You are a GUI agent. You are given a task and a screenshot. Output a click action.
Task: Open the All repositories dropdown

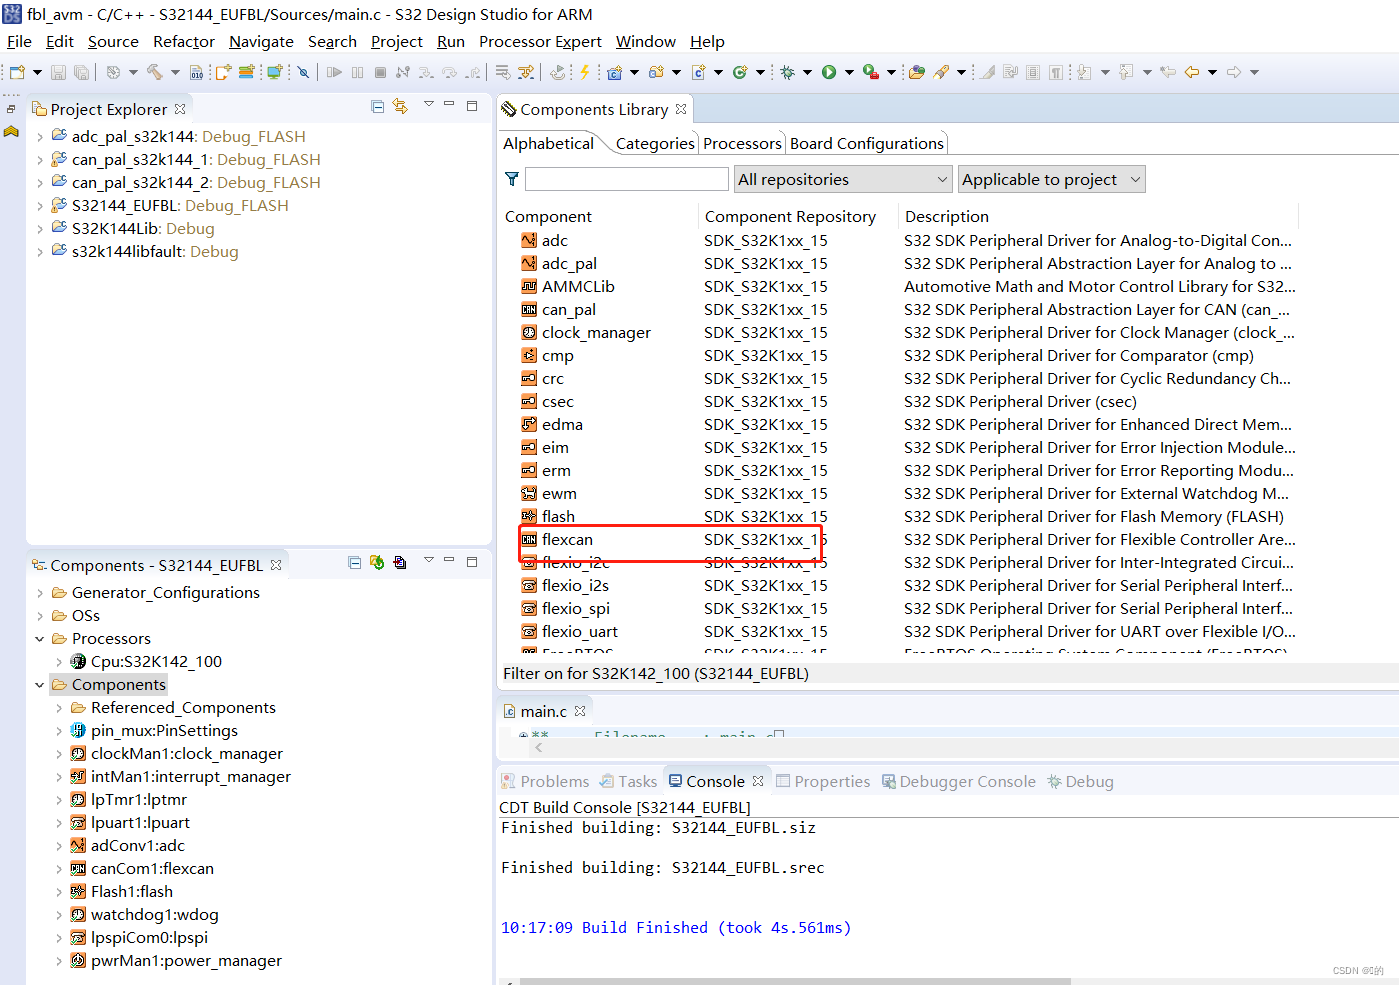point(843,179)
